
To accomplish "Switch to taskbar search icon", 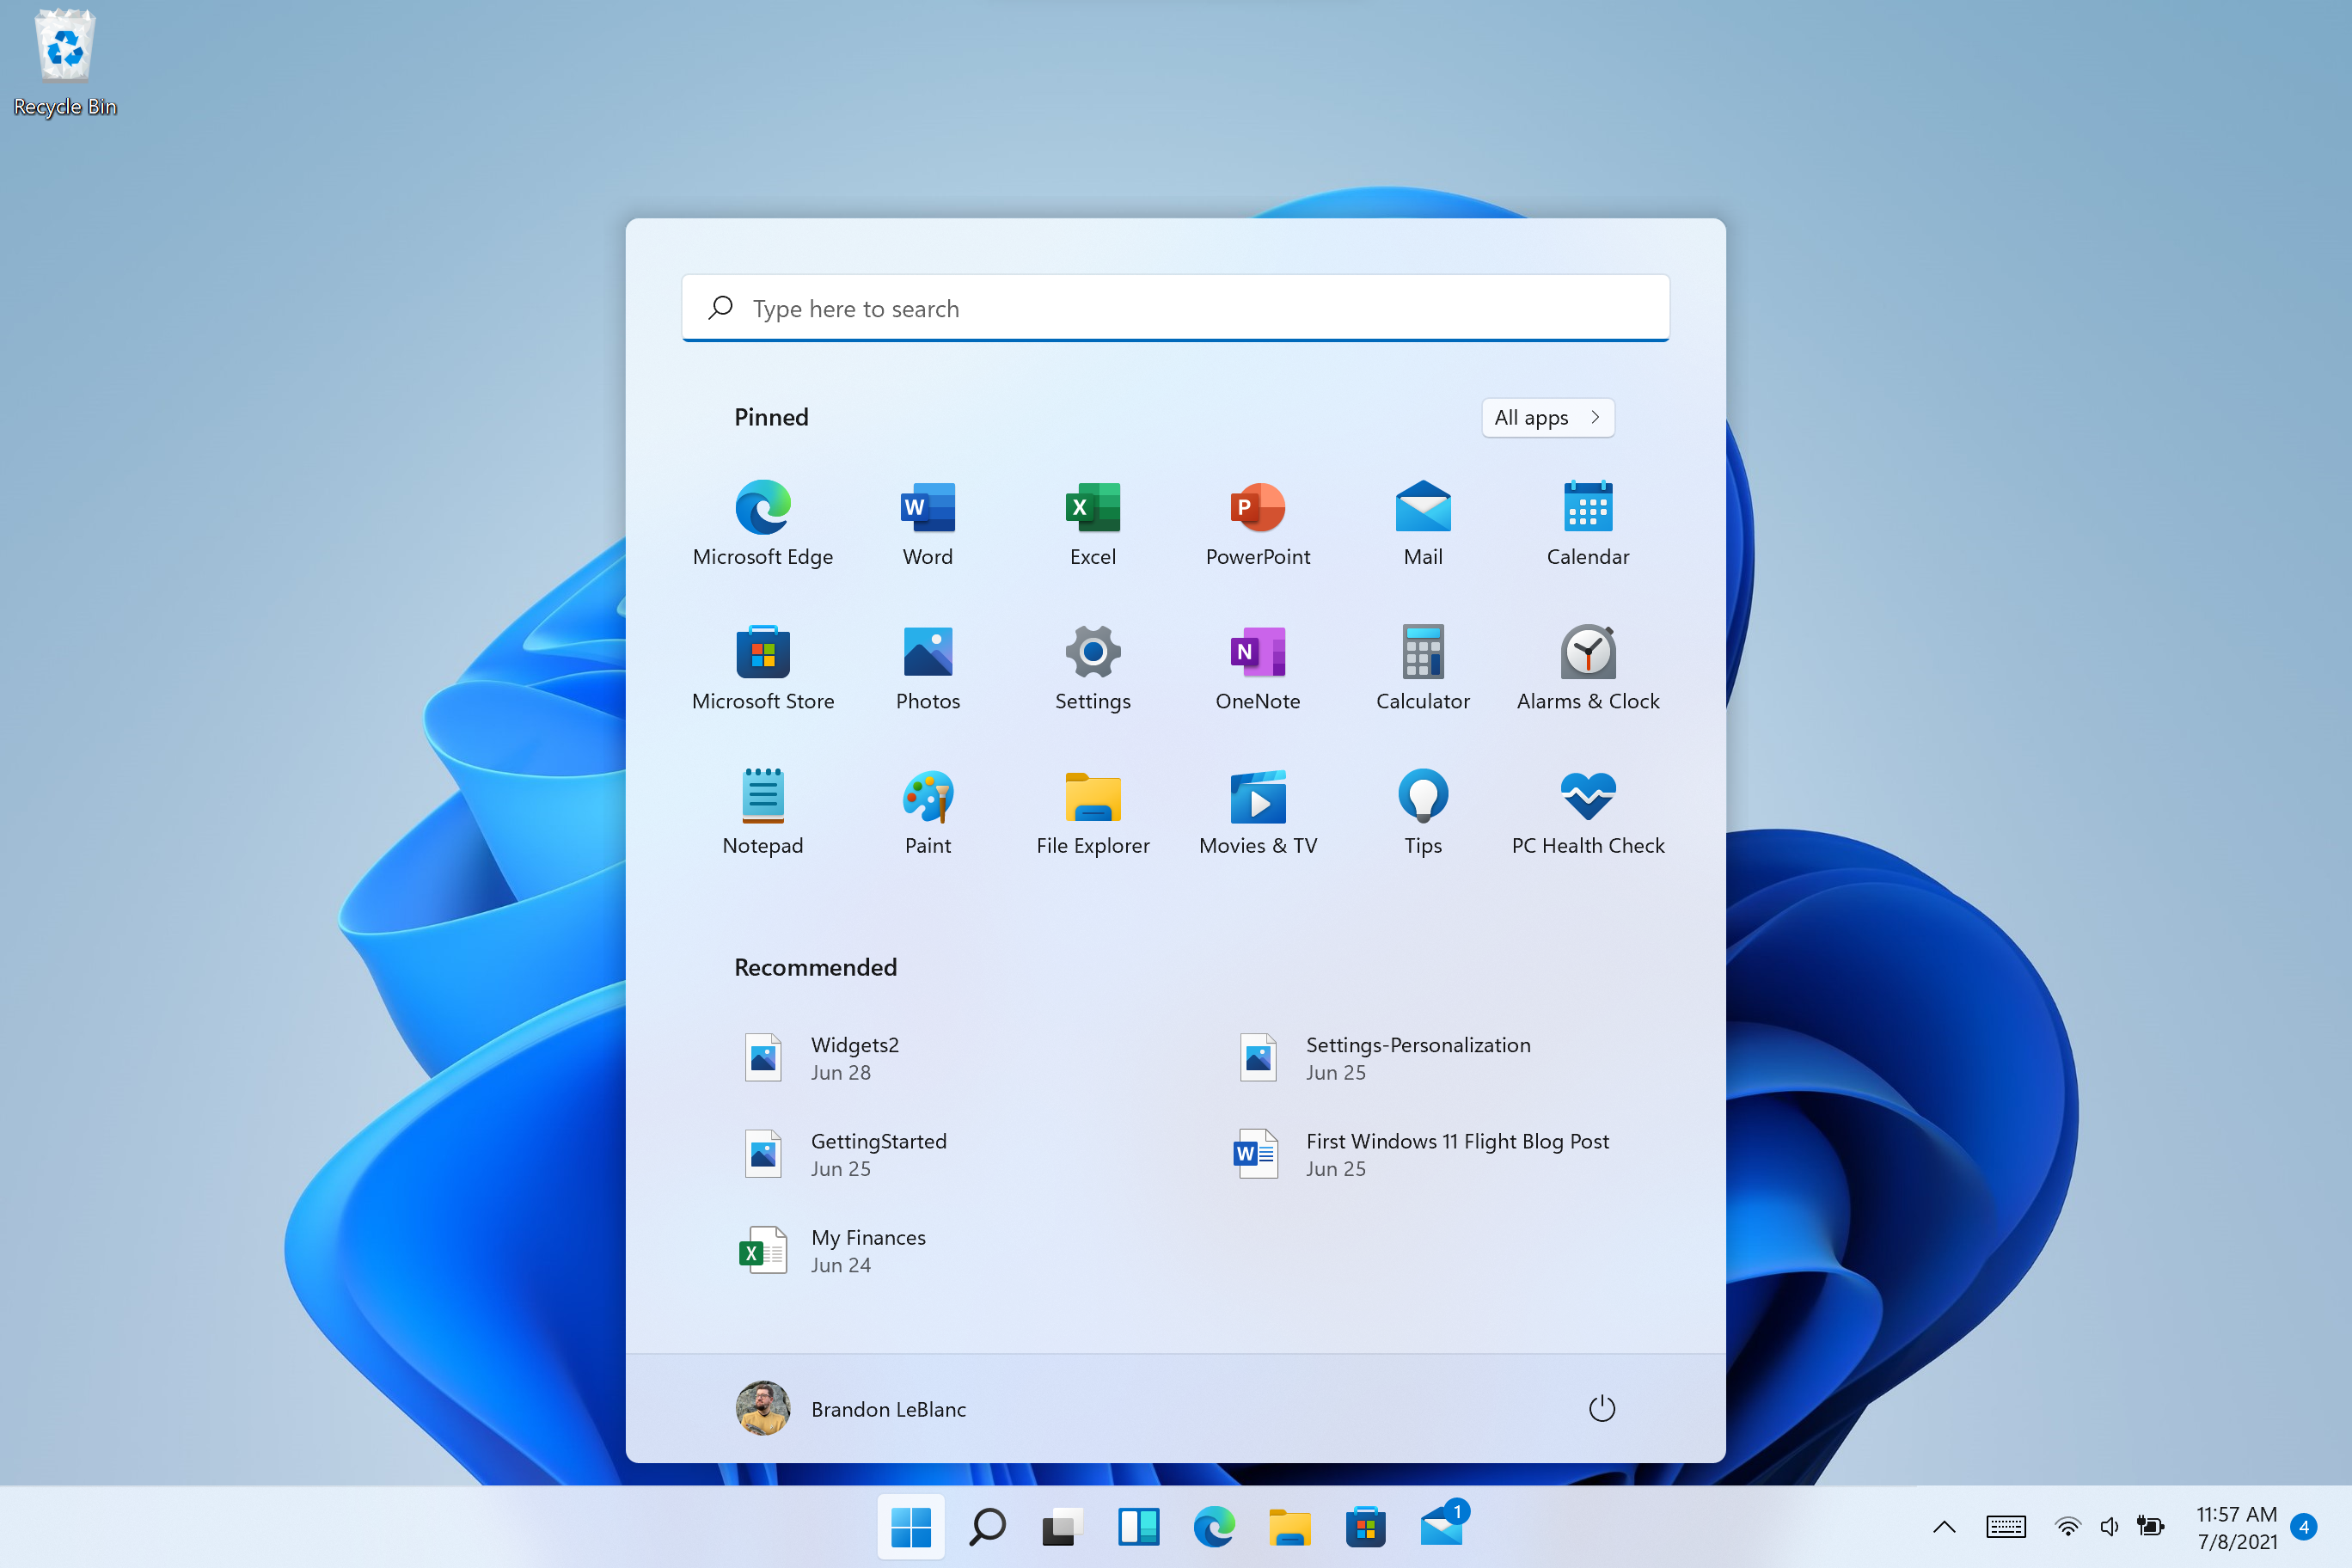I will [x=983, y=1521].
